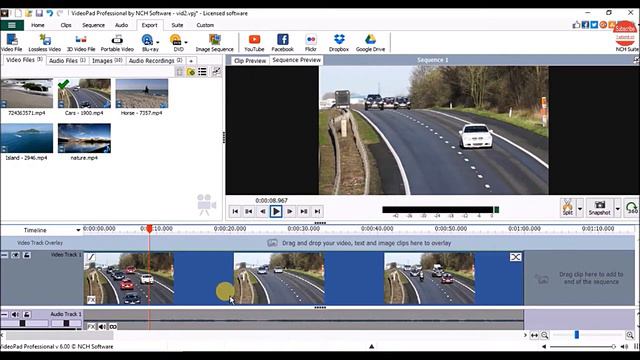640x360 pixels.
Task: Export to Dropbox
Action: coord(339,42)
